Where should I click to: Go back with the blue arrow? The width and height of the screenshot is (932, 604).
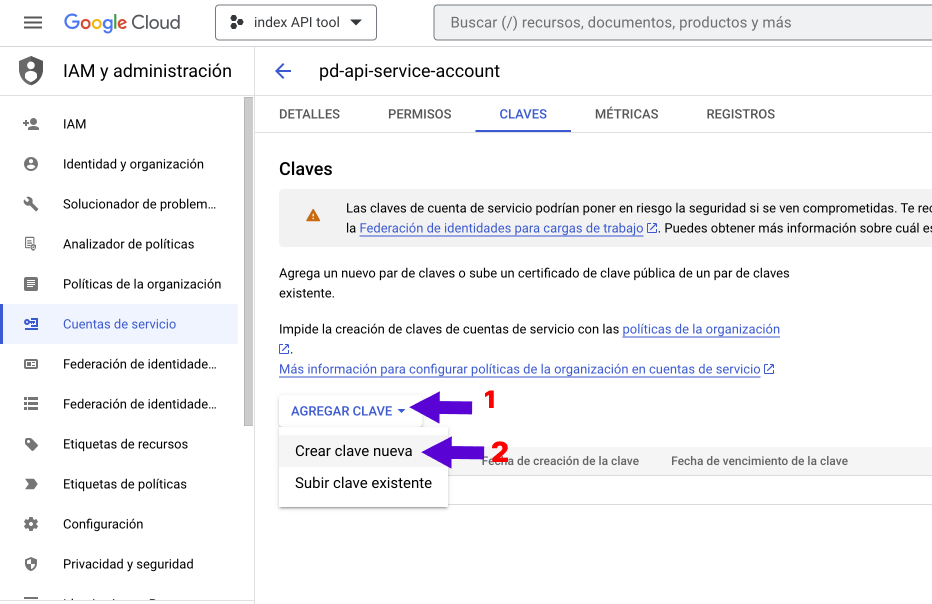pyautogui.click(x=283, y=71)
